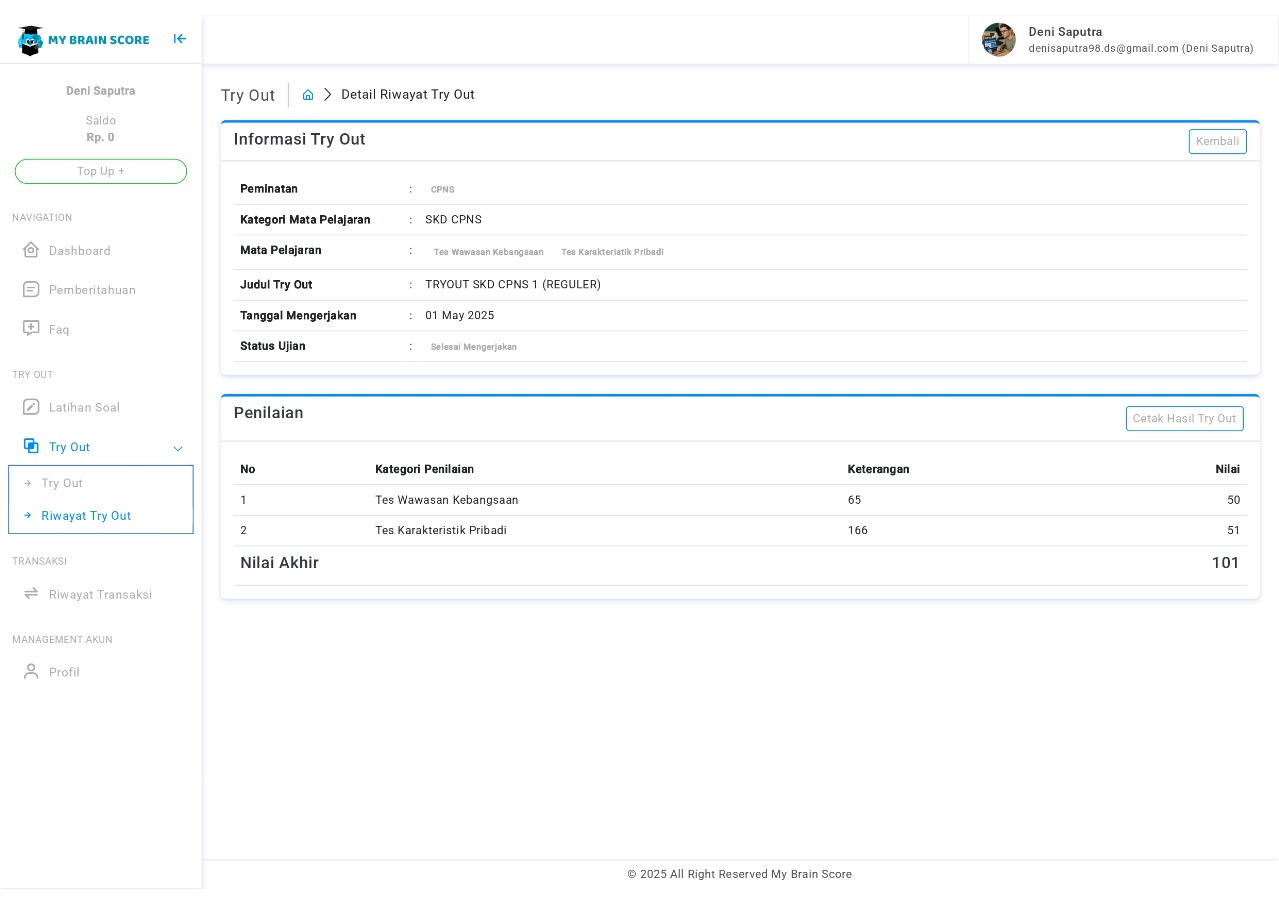The image size is (1279, 904).
Task: Click the Top Up + button
Action: pyautogui.click(x=100, y=171)
